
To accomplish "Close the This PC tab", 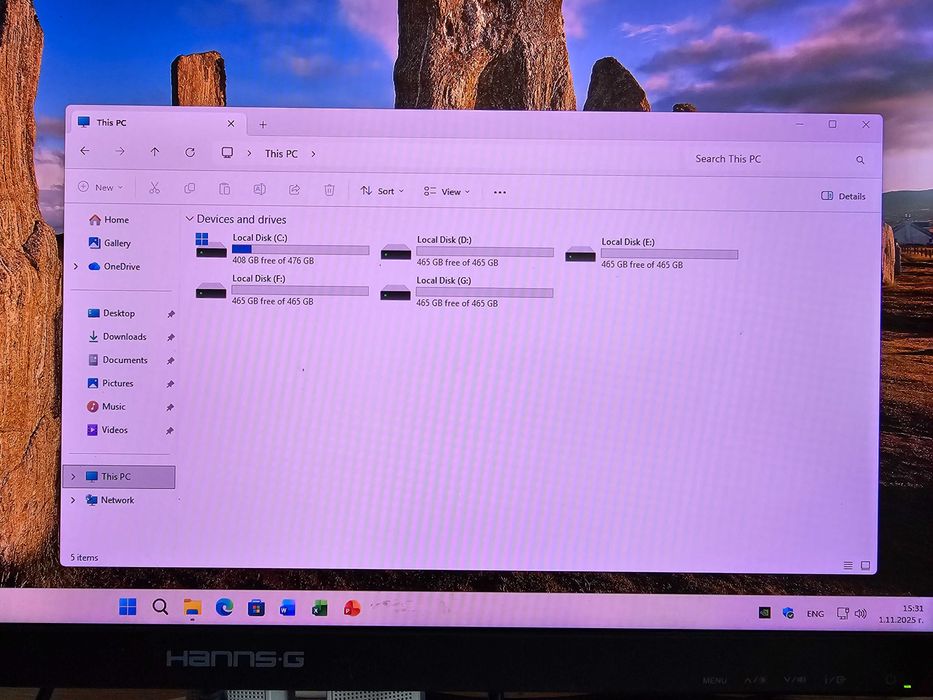I will coord(231,123).
